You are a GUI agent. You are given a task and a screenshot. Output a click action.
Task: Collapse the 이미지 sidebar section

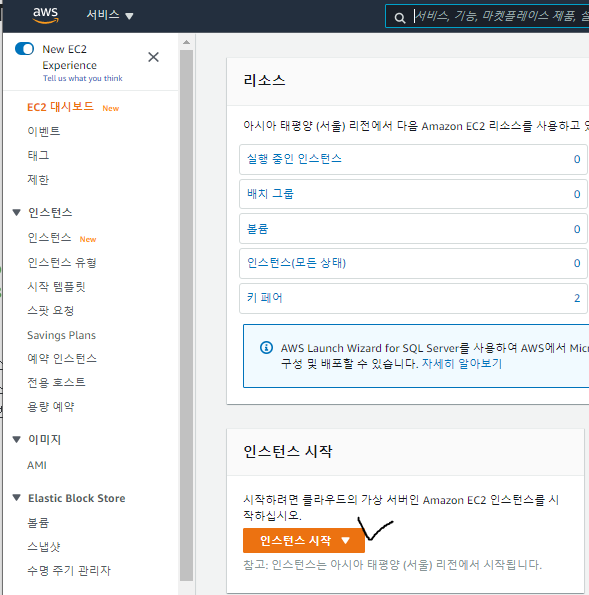point(16,439)
